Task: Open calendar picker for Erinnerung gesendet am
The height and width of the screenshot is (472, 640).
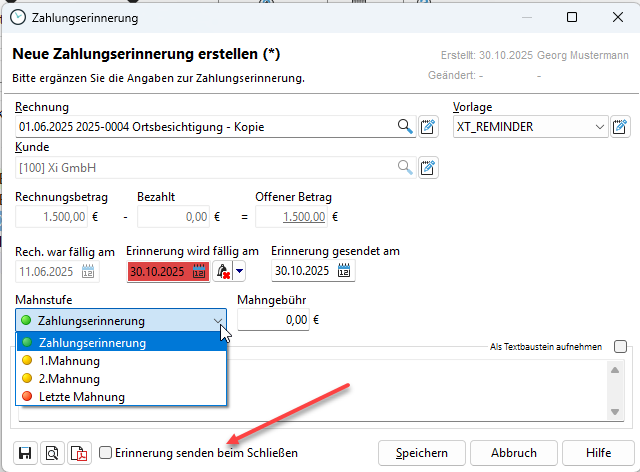Action: click(345, 271)
